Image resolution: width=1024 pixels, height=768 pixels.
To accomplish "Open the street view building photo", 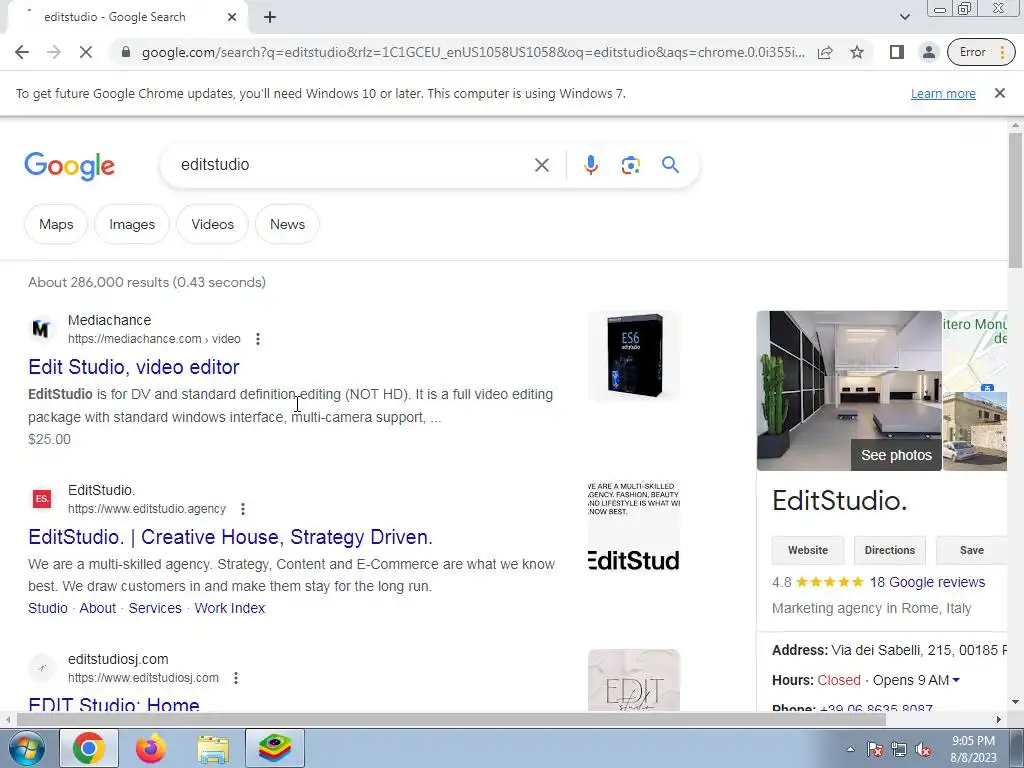I will pyautogui.click(x=975, y=432).
